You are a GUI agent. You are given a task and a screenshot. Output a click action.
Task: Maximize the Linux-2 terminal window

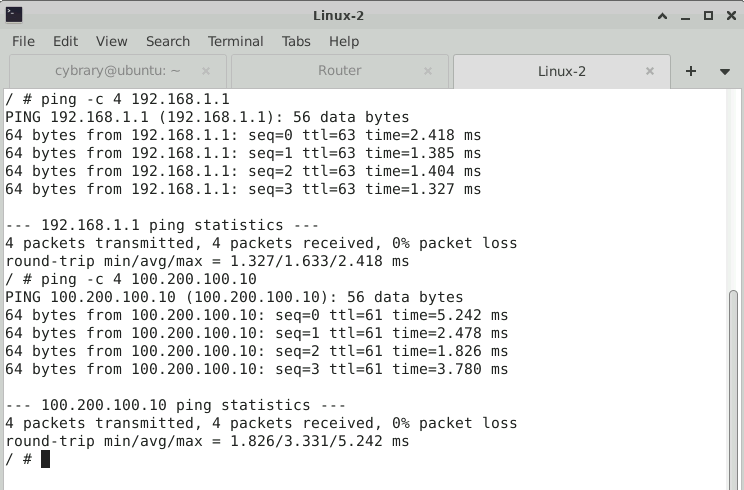coord(708,15)
